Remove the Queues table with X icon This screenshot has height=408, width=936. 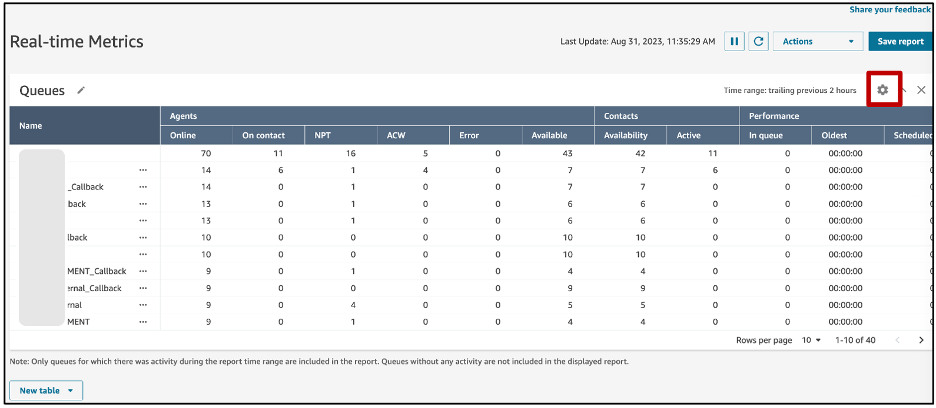(x=921, y=90)
